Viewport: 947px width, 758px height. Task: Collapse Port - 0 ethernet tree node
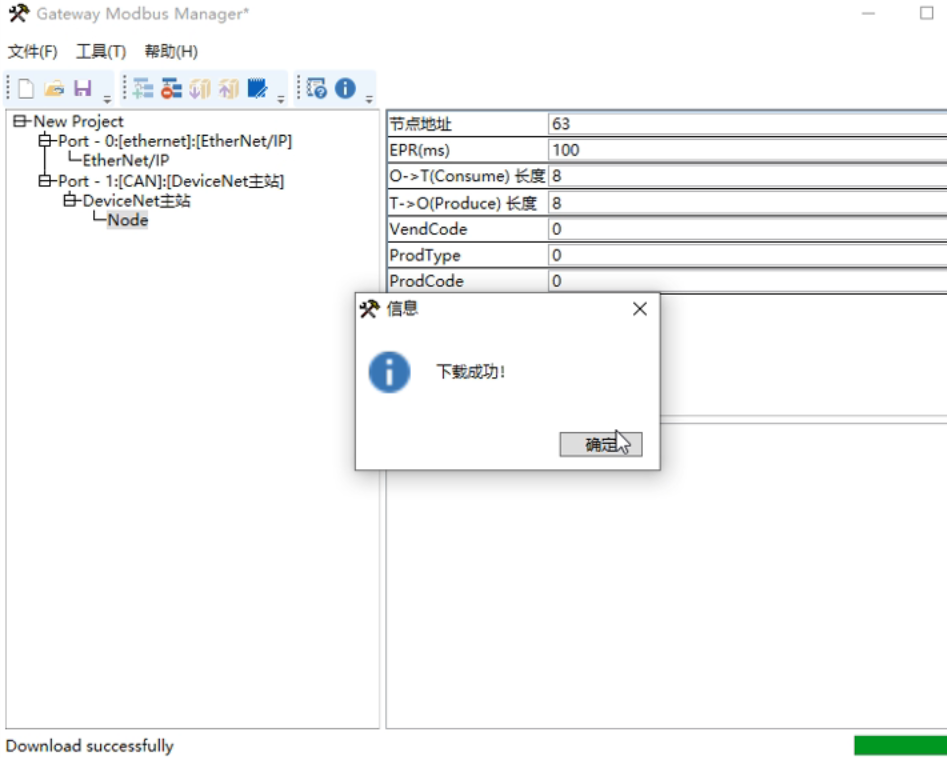click(x=45, y=142)
